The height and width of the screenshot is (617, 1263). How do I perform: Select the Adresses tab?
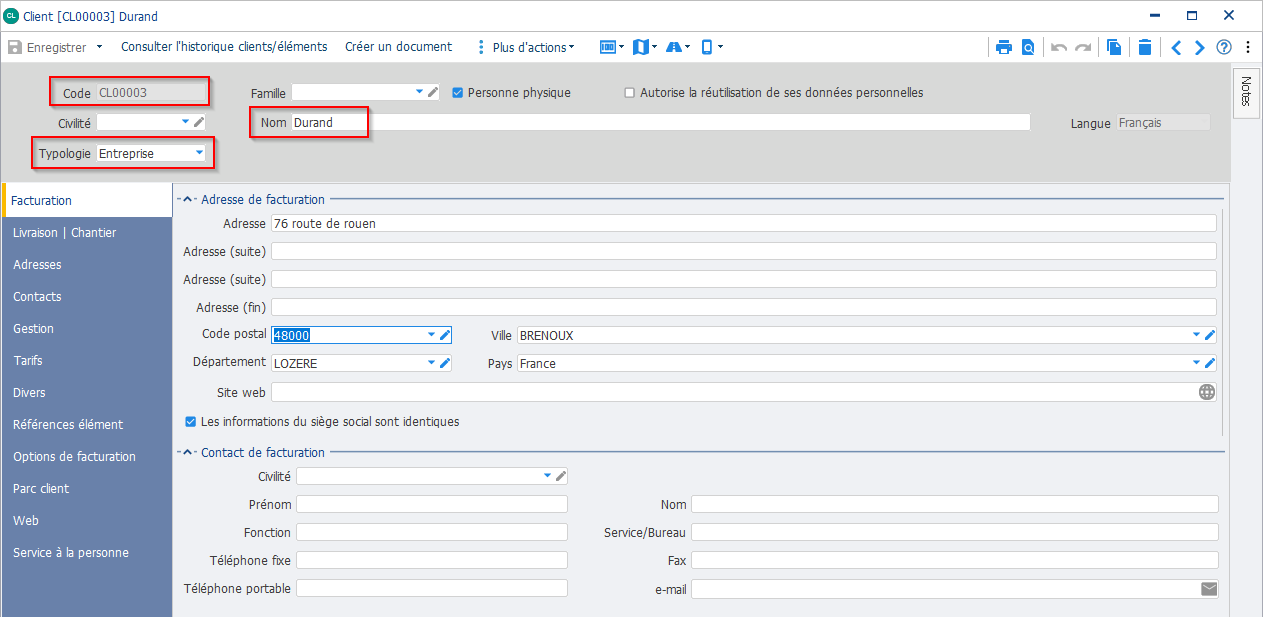pos(87,264)
